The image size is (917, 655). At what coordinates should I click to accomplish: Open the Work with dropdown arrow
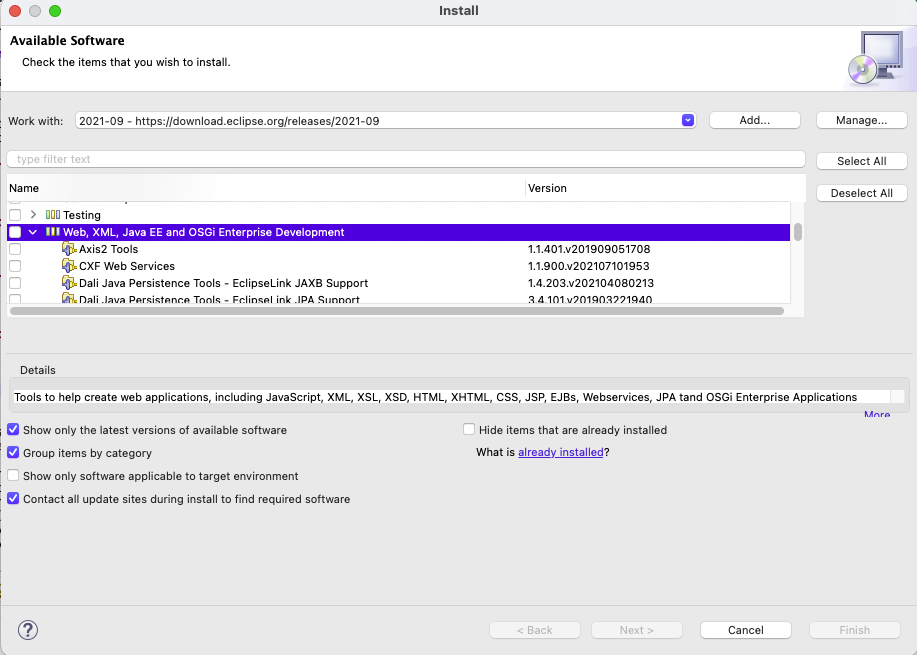point(688,120)
